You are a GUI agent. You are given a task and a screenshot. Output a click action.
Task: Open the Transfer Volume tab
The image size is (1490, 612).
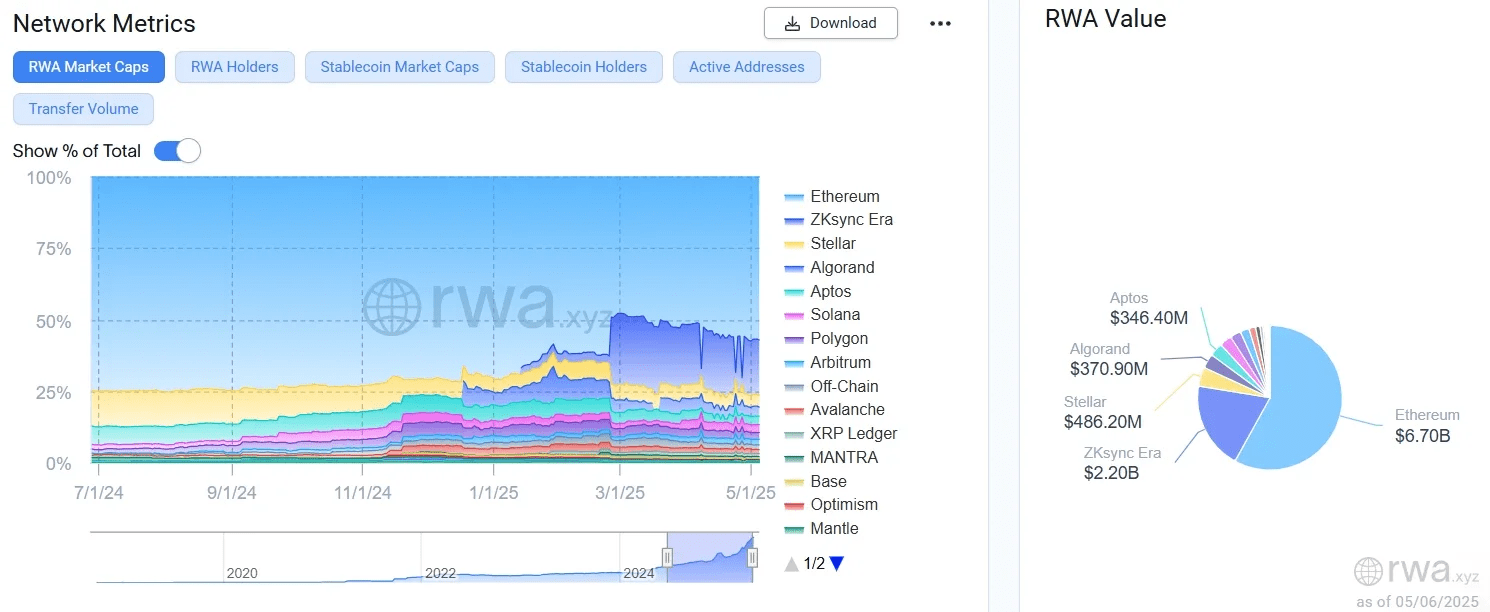tap(84, 109)
